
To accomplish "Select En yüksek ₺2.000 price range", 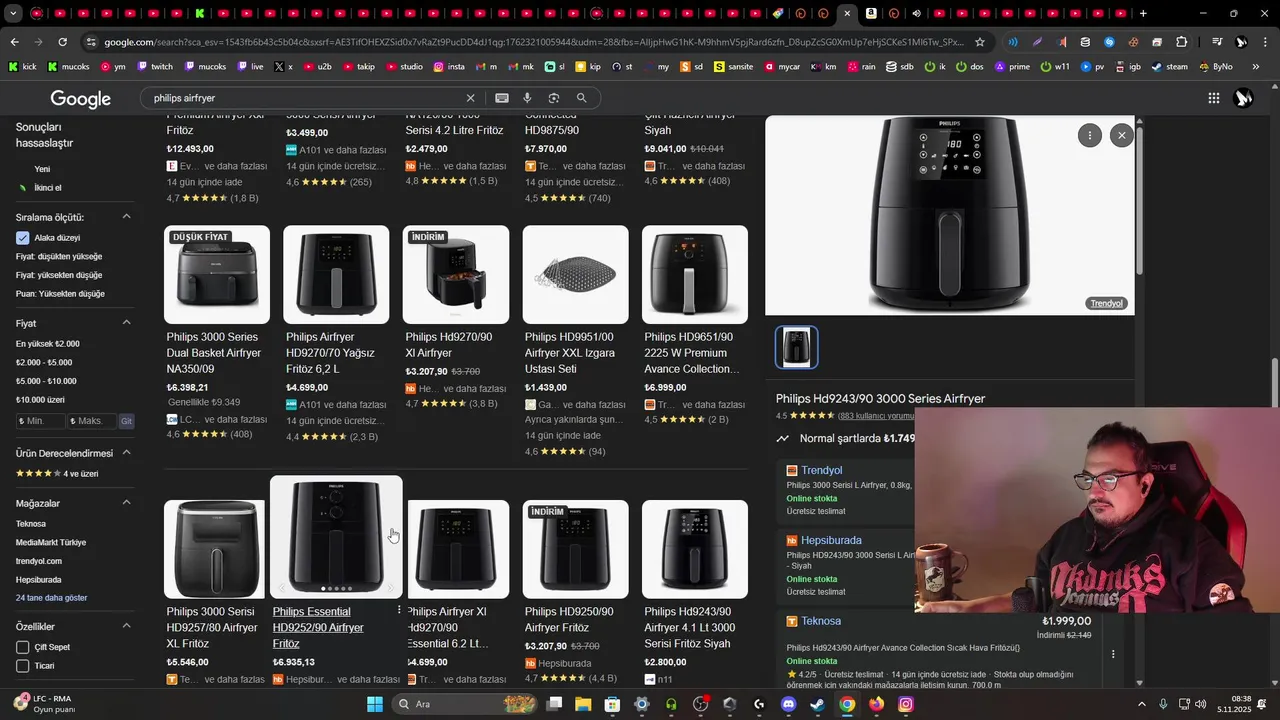I will click(47, 344).
